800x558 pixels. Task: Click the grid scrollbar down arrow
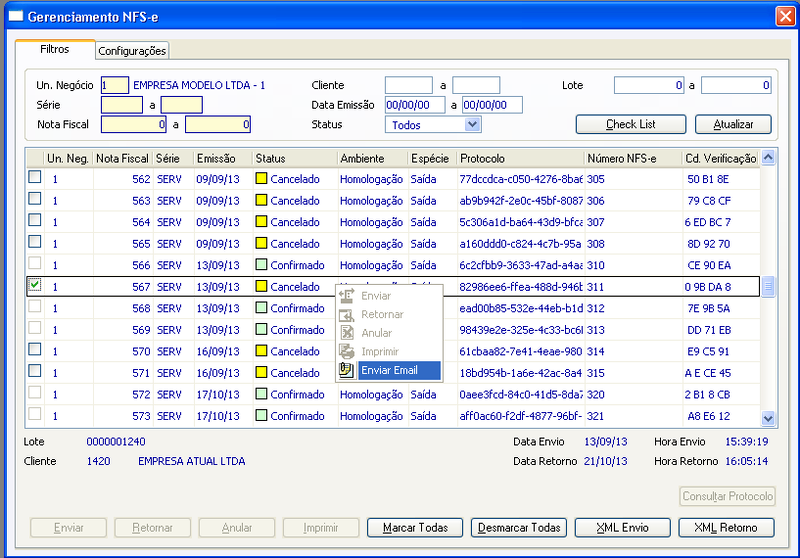768,418
